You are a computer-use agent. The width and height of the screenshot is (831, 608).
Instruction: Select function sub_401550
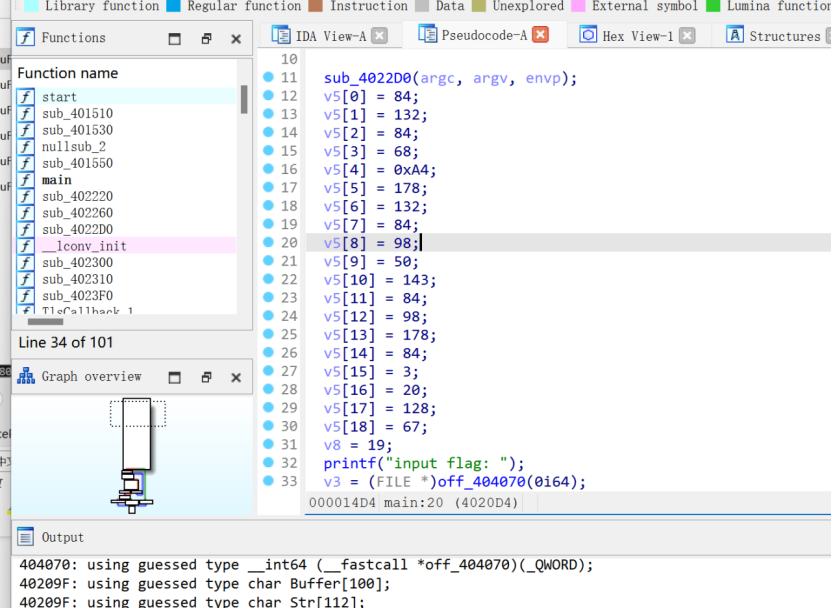coord(125,163)
